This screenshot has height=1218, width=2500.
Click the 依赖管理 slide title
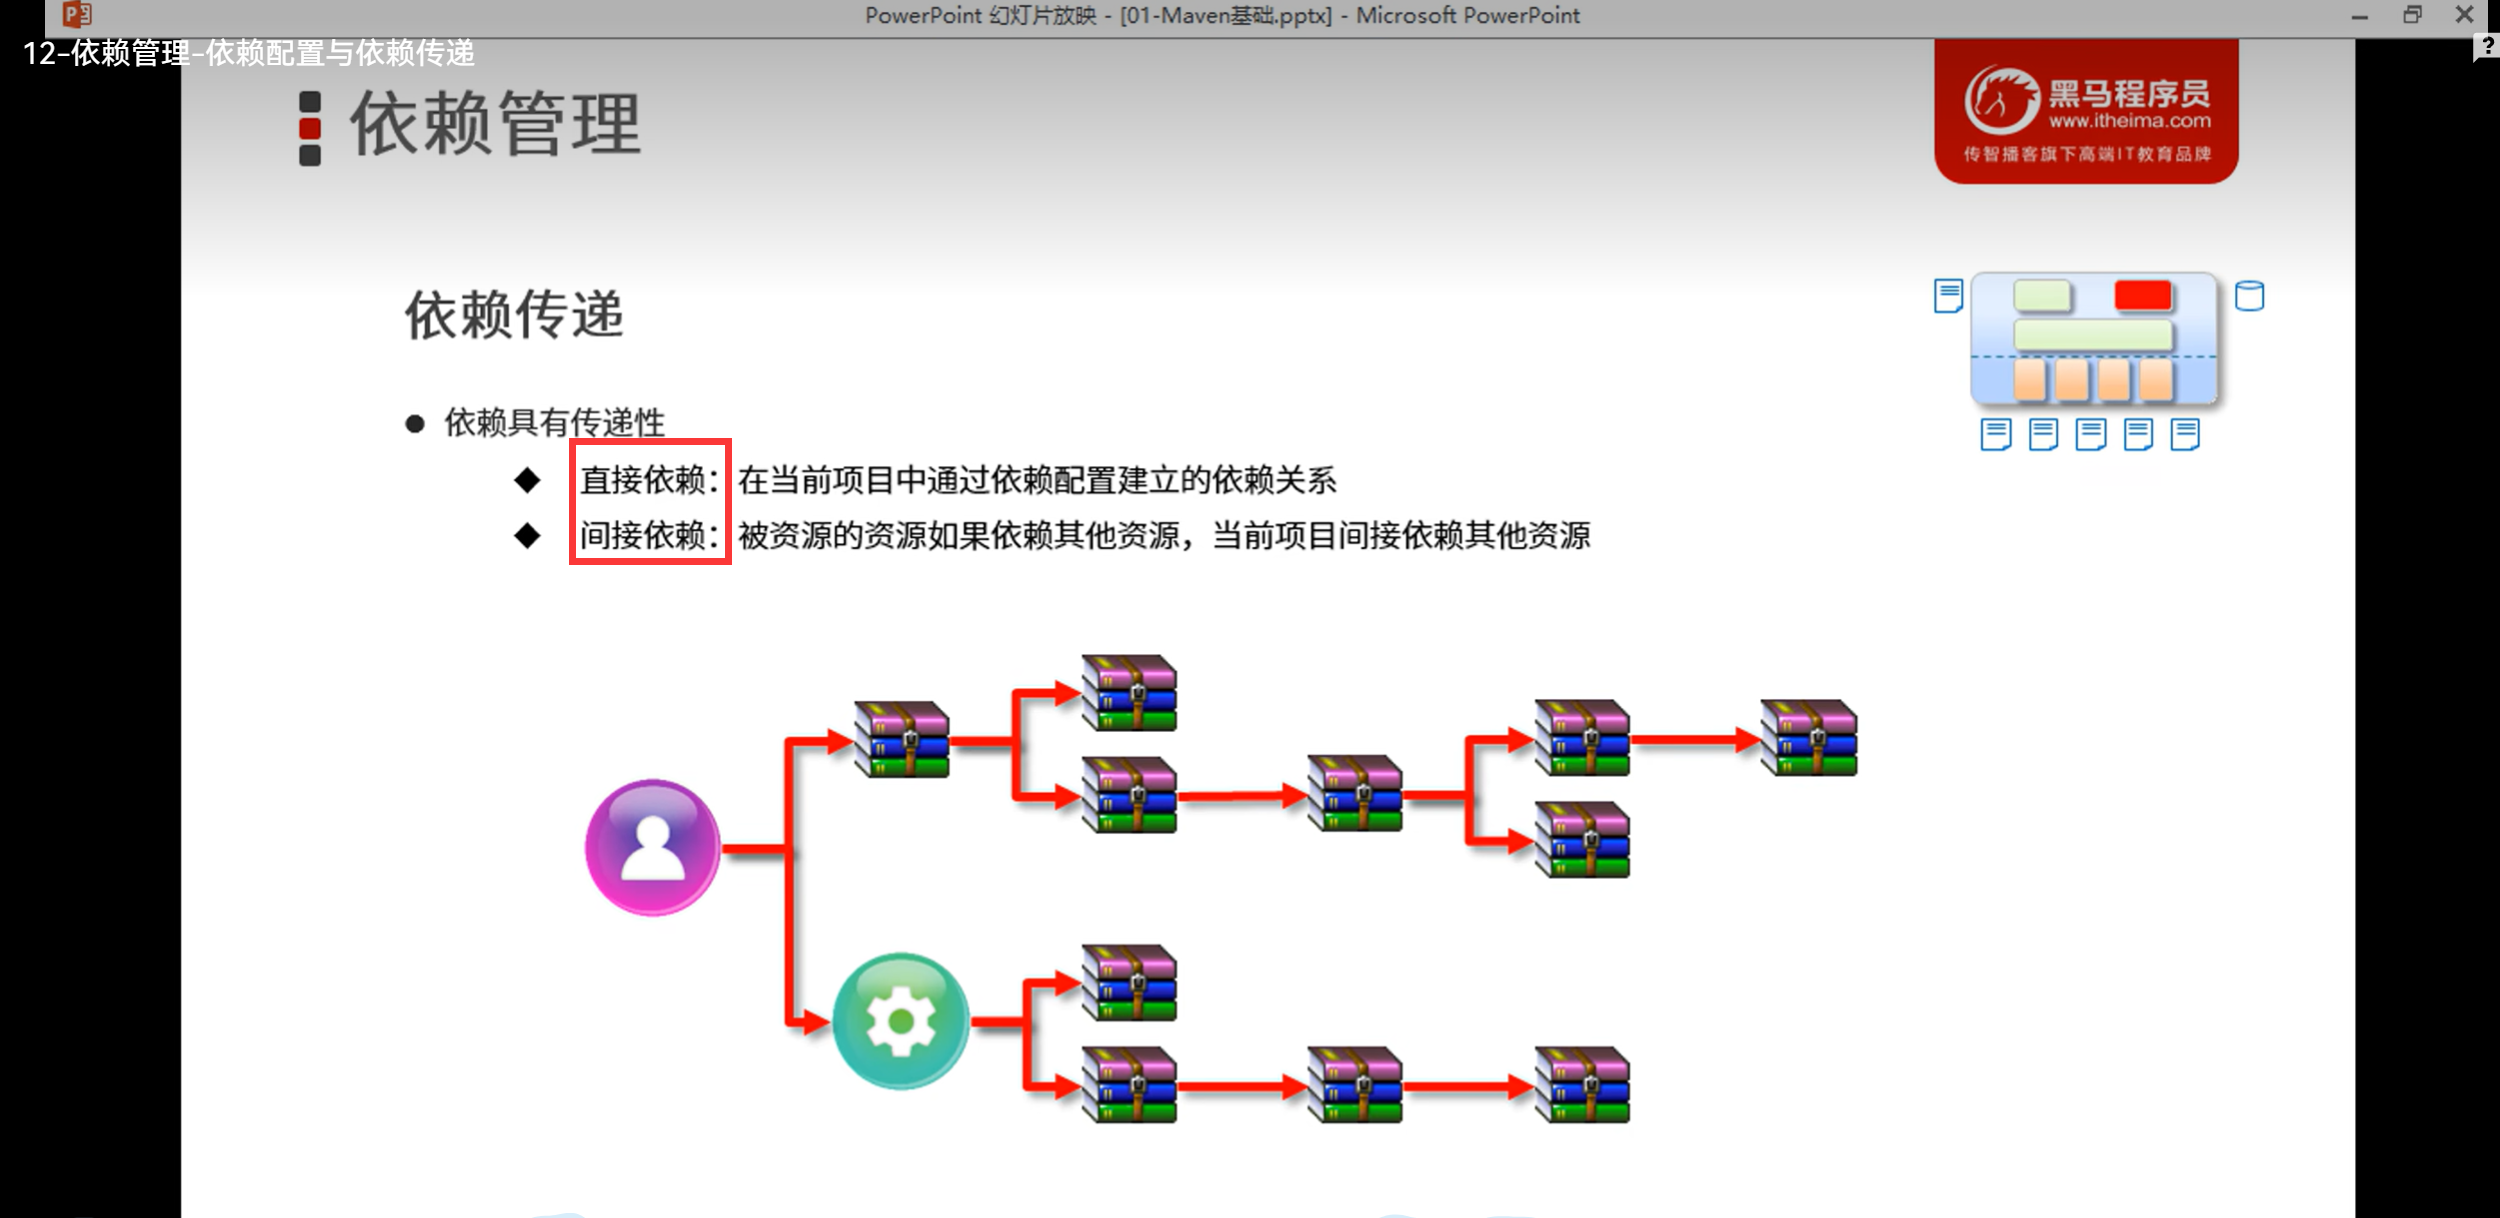point(495,125)
